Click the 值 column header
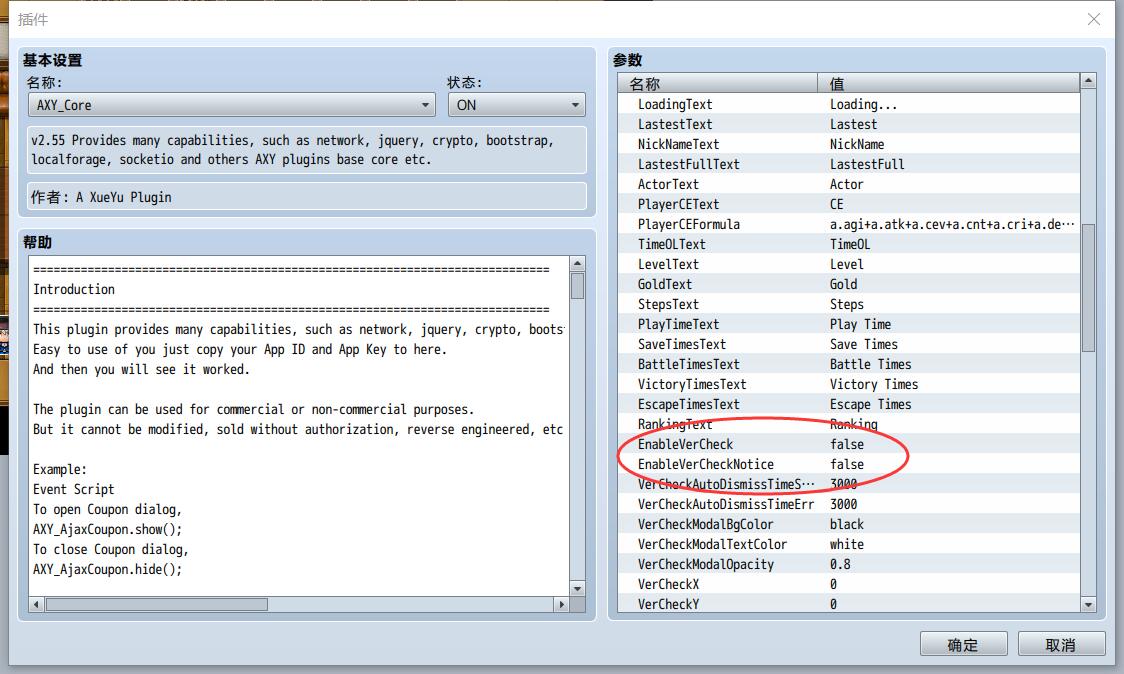This screenshot has height=674, width=1124. click(x=948, y=83)
